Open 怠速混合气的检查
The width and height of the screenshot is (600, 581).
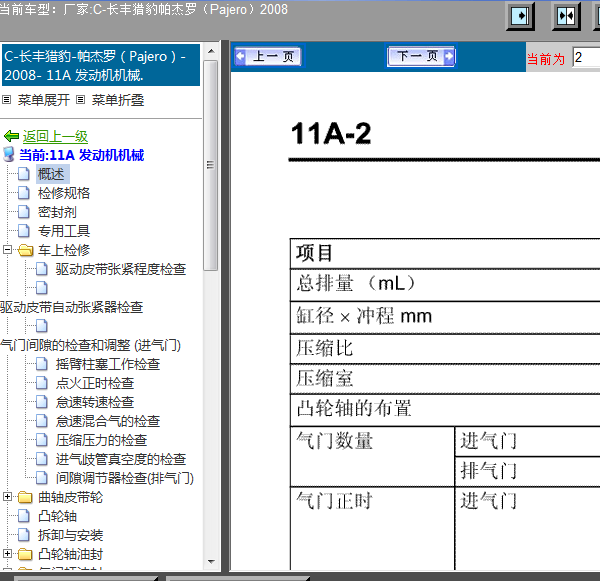coord(108,421)
